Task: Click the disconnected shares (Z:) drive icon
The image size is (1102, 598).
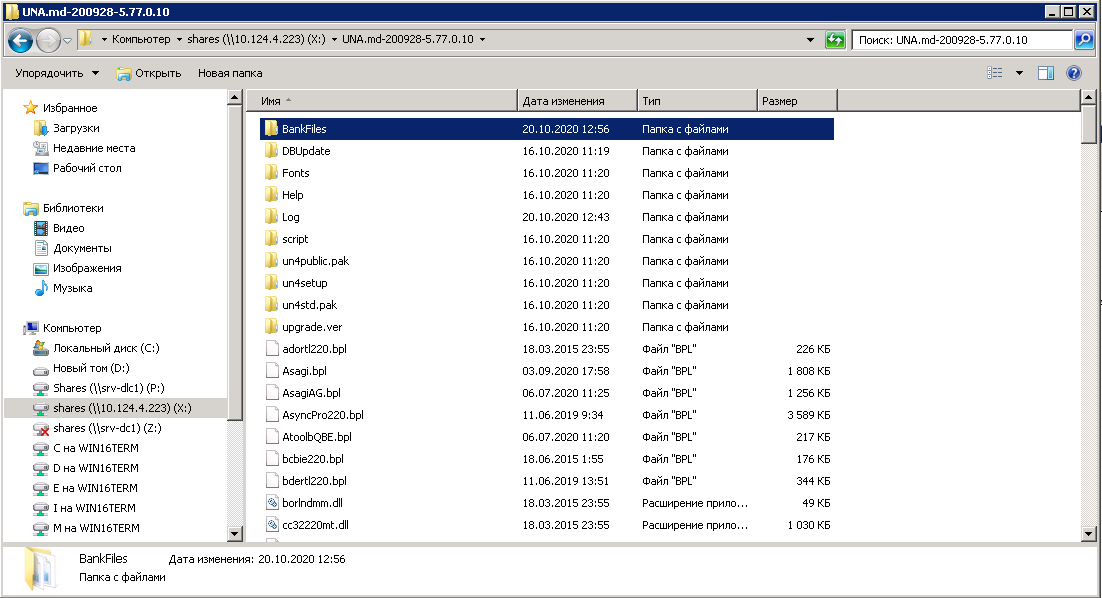Action: (41, 429)
